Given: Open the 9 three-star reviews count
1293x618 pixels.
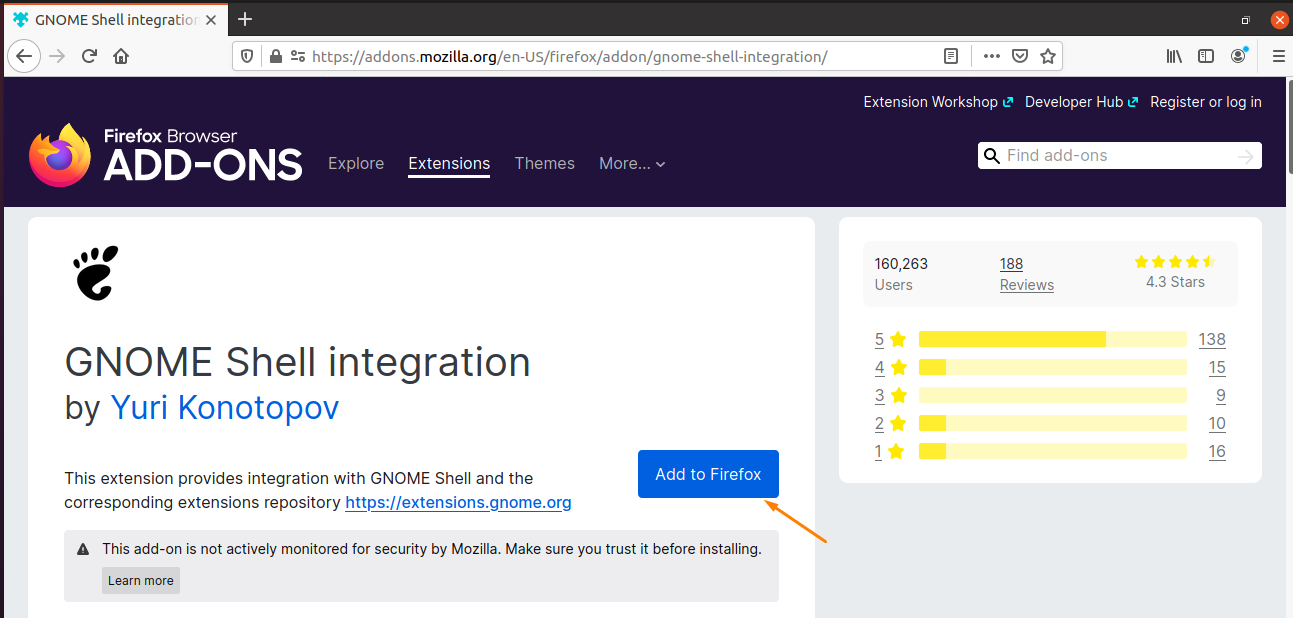Looking at the screenshot, I should tap(1221, 395).
